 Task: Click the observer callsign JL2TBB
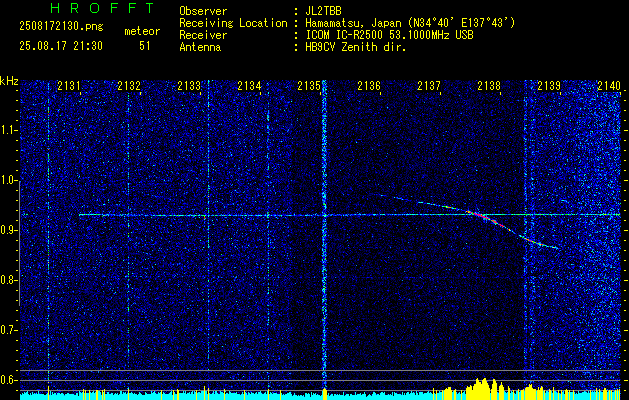pyautogui.click(x=323, y=11)
